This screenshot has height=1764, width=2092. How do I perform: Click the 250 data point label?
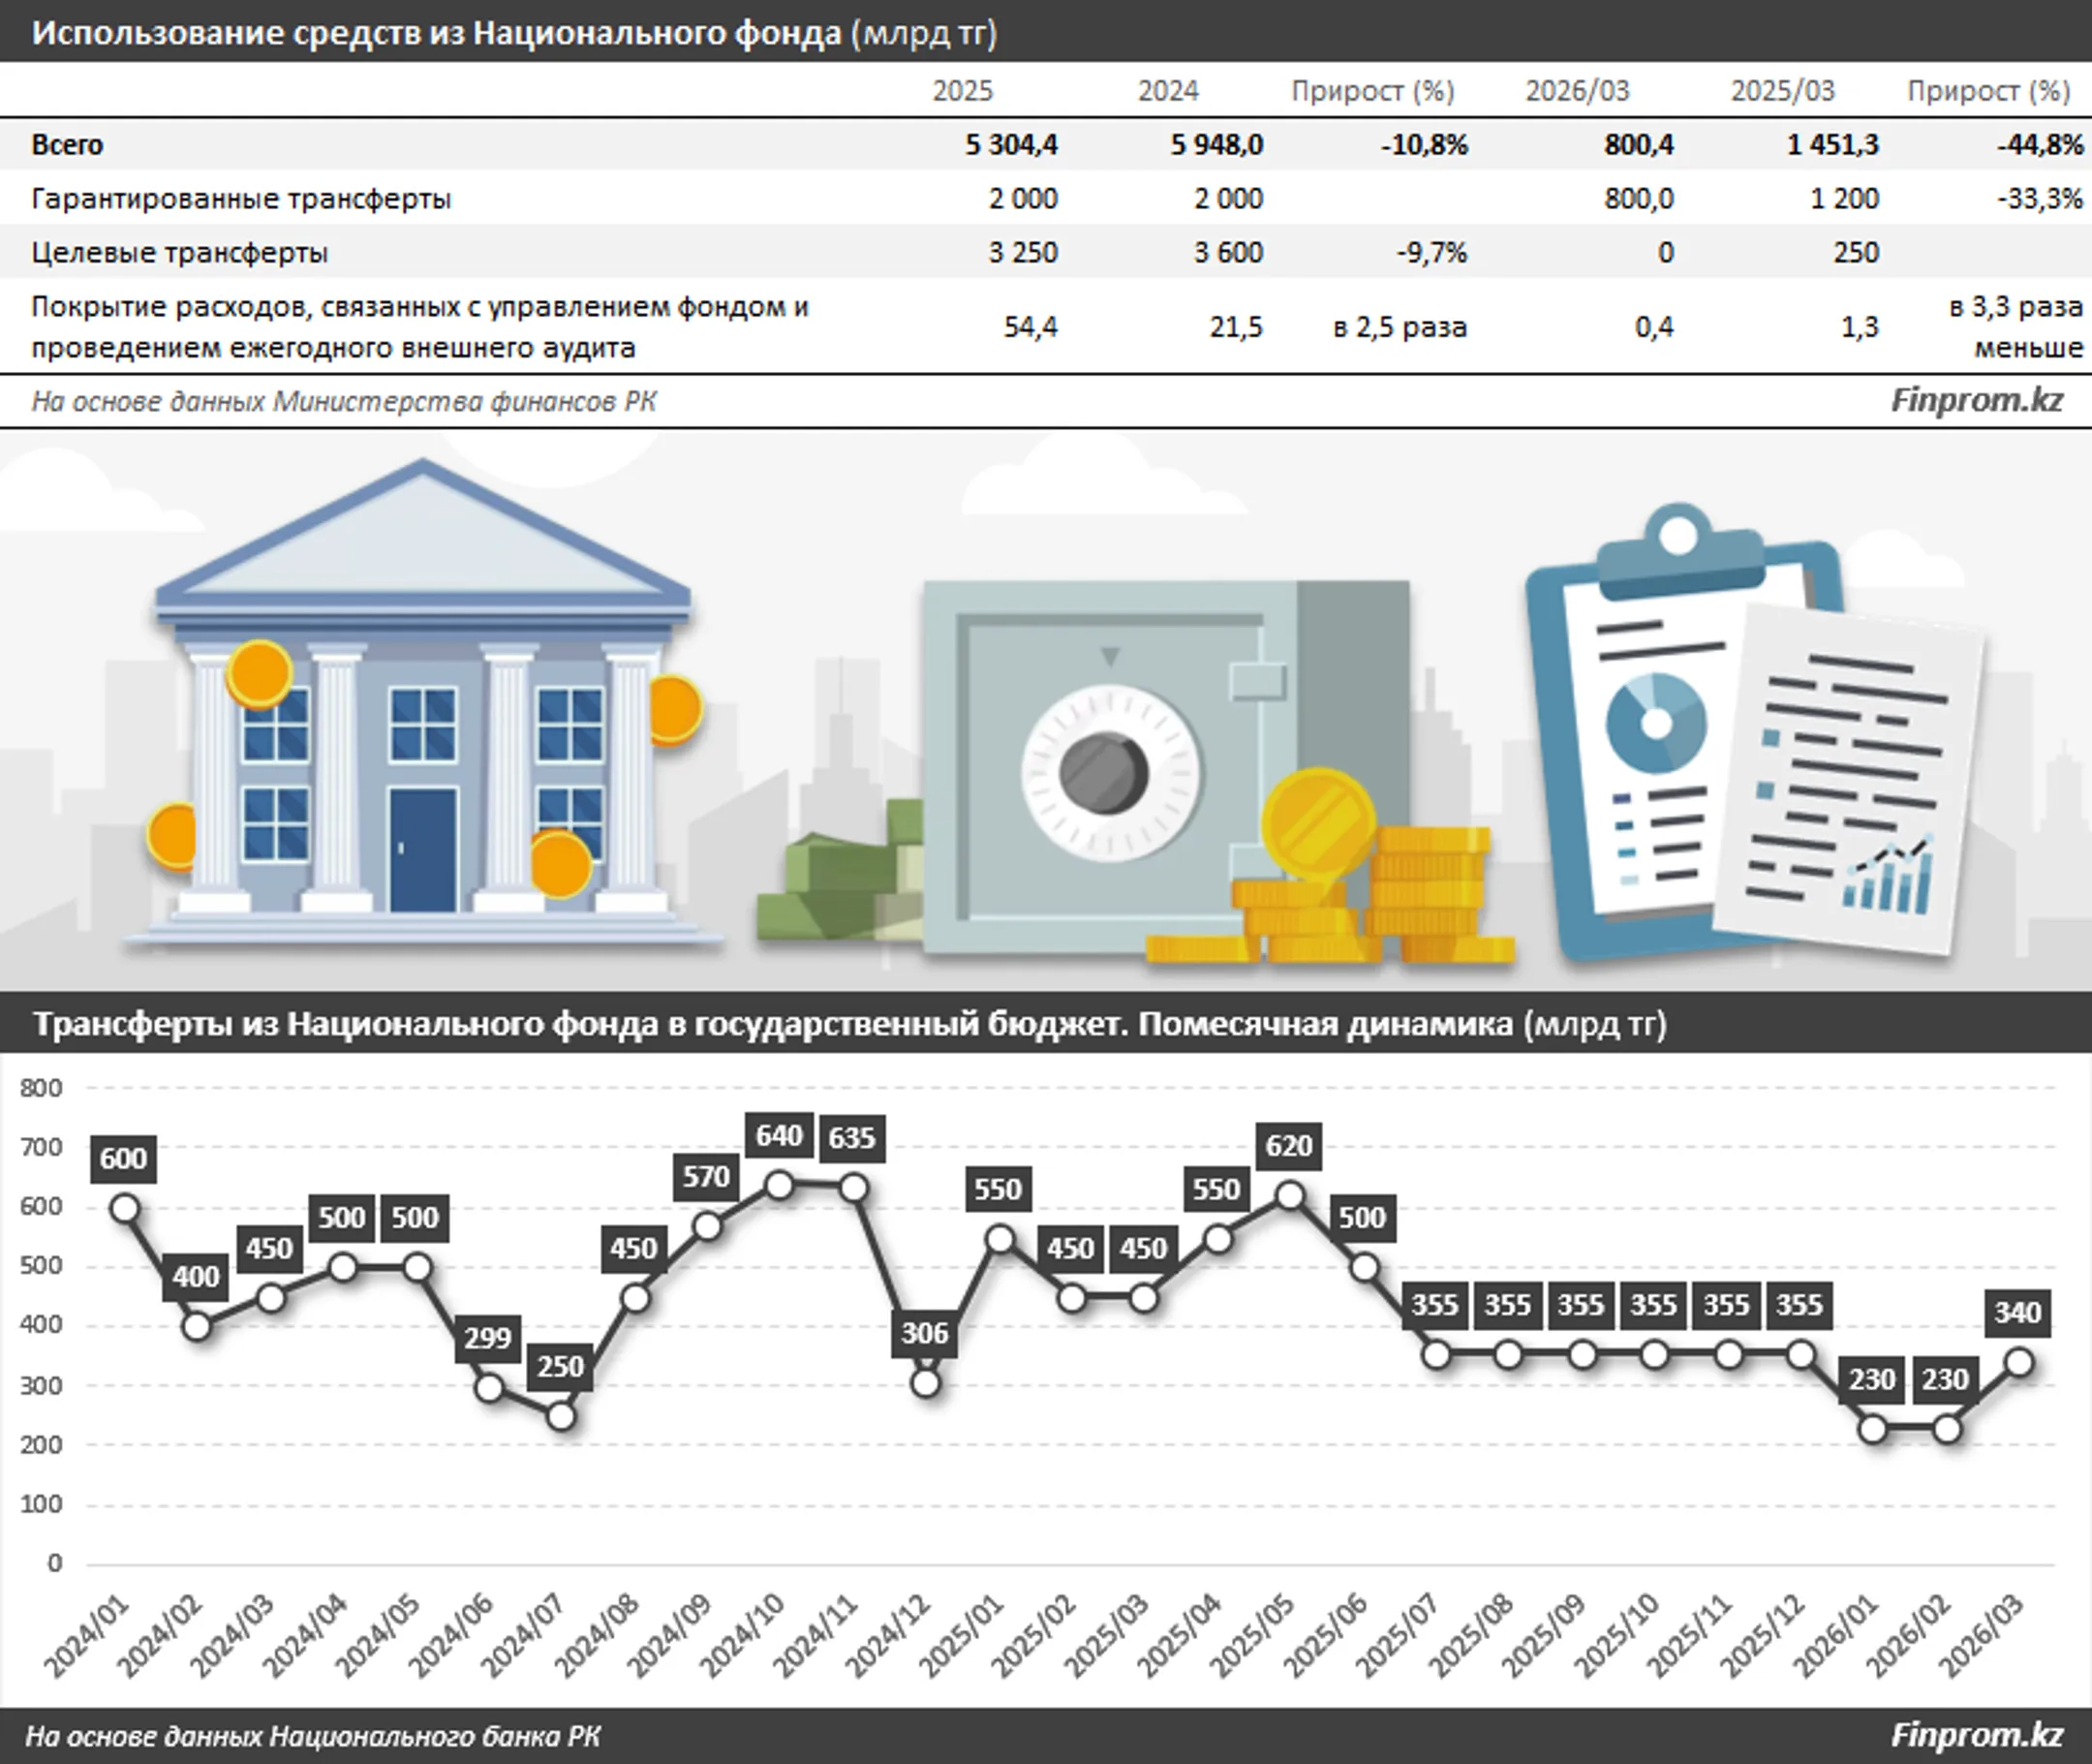pos(560,1366)
